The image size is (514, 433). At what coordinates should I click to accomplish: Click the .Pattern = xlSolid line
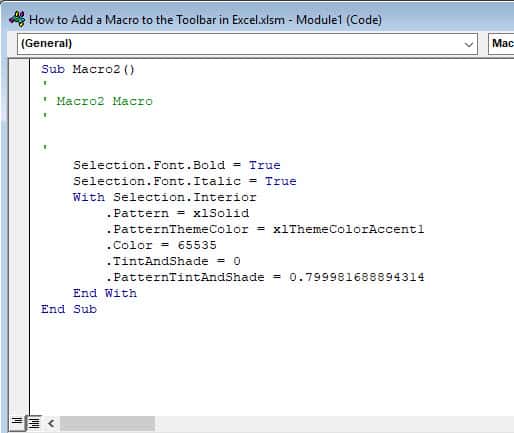coord(177,213)
